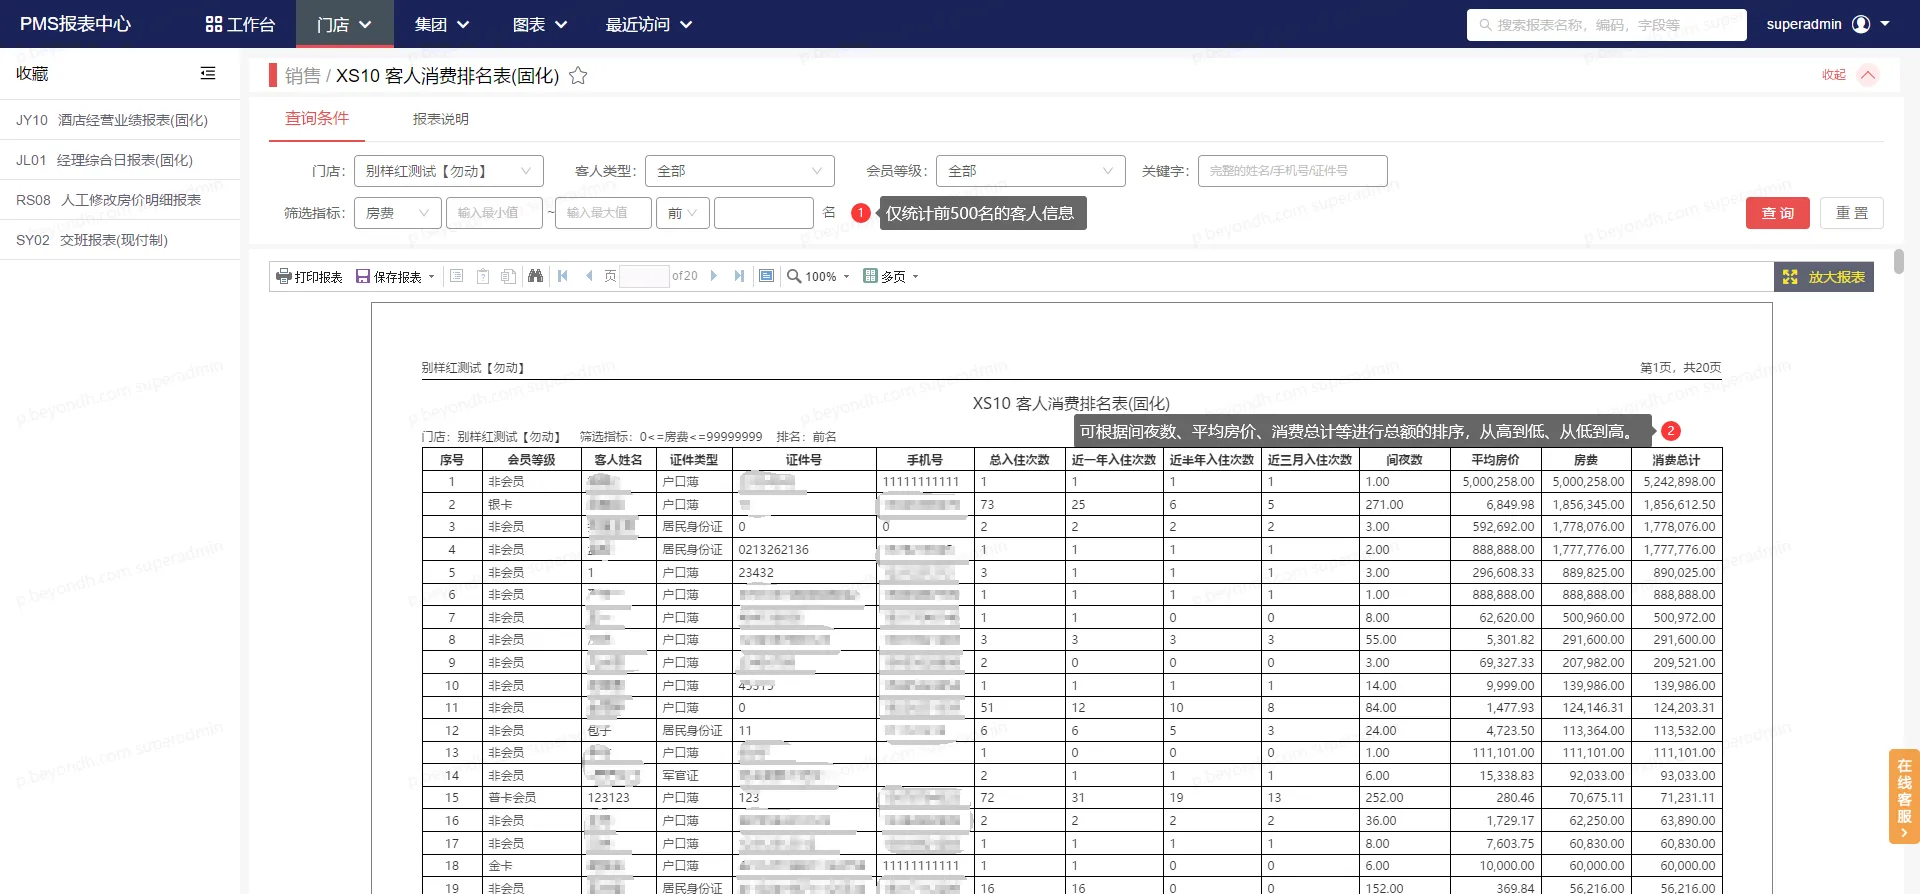The image size is (1920, 894).
Task: Open the save report dropdown arrow
Action: click(x=432, y=277)
